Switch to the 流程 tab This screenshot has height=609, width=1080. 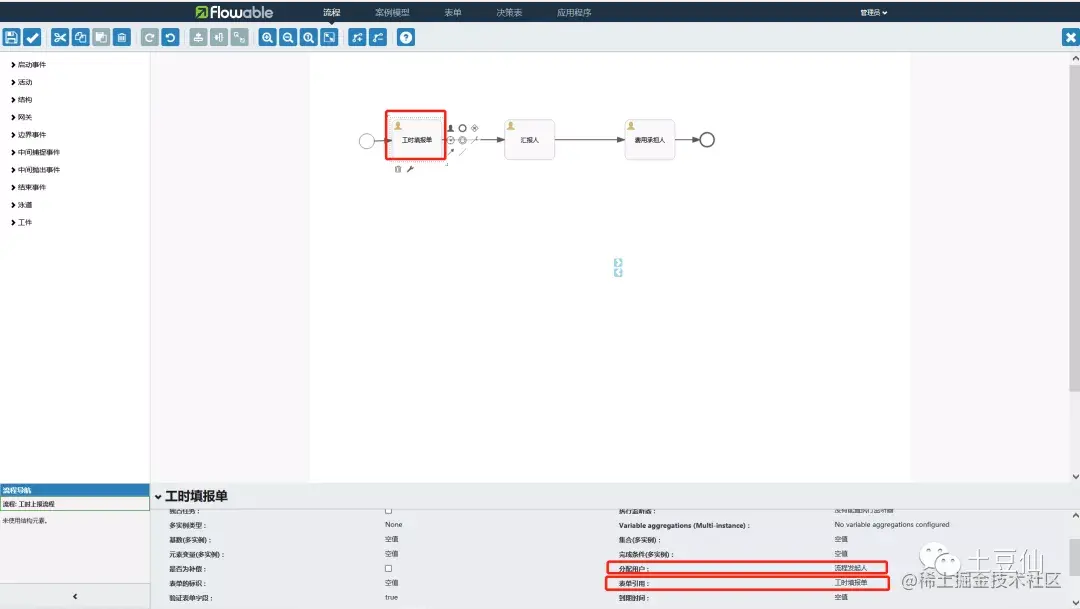click(331, 12)
